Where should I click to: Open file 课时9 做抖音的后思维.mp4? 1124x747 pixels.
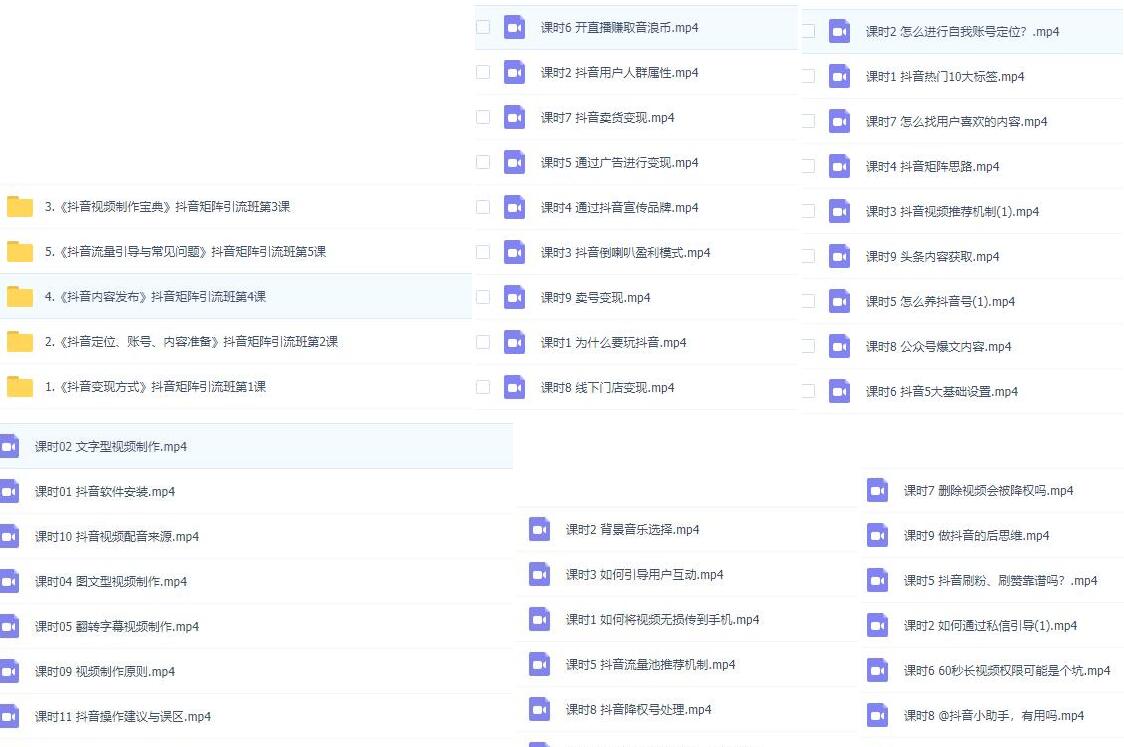pyautogui.click(x=976, y=536)
